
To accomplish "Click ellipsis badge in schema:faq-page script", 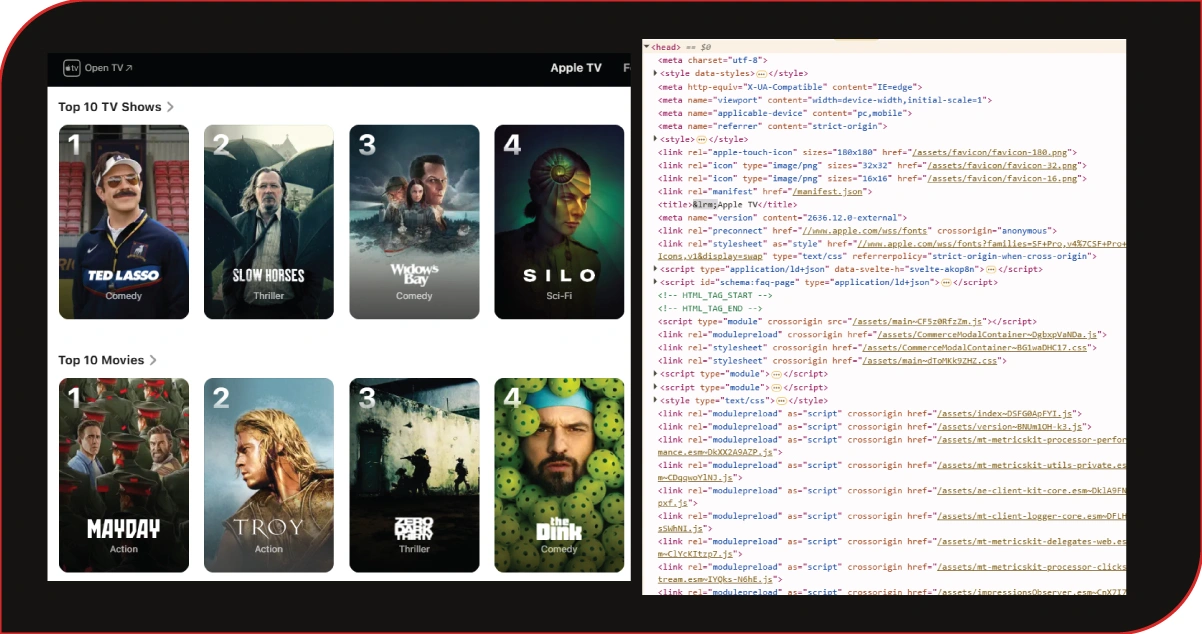I will pyautogui.click(x=945, y=282).
